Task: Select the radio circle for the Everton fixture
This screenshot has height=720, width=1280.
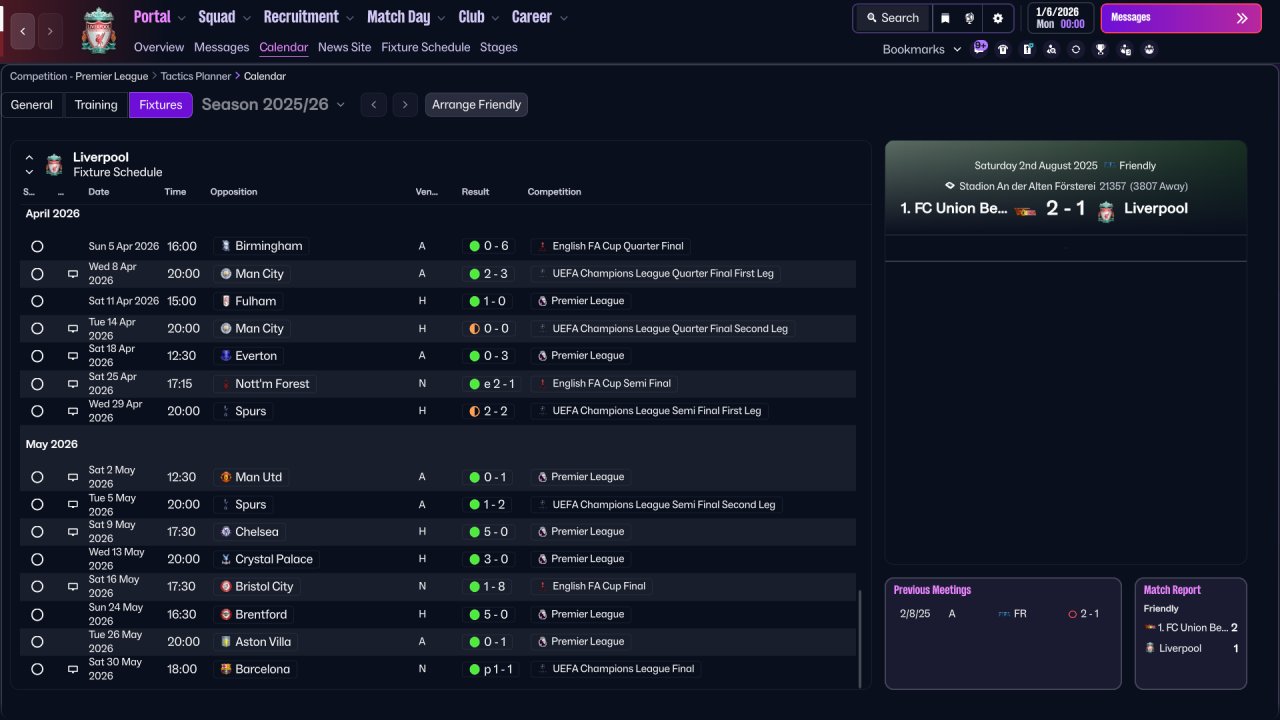Action: point(37,356)
